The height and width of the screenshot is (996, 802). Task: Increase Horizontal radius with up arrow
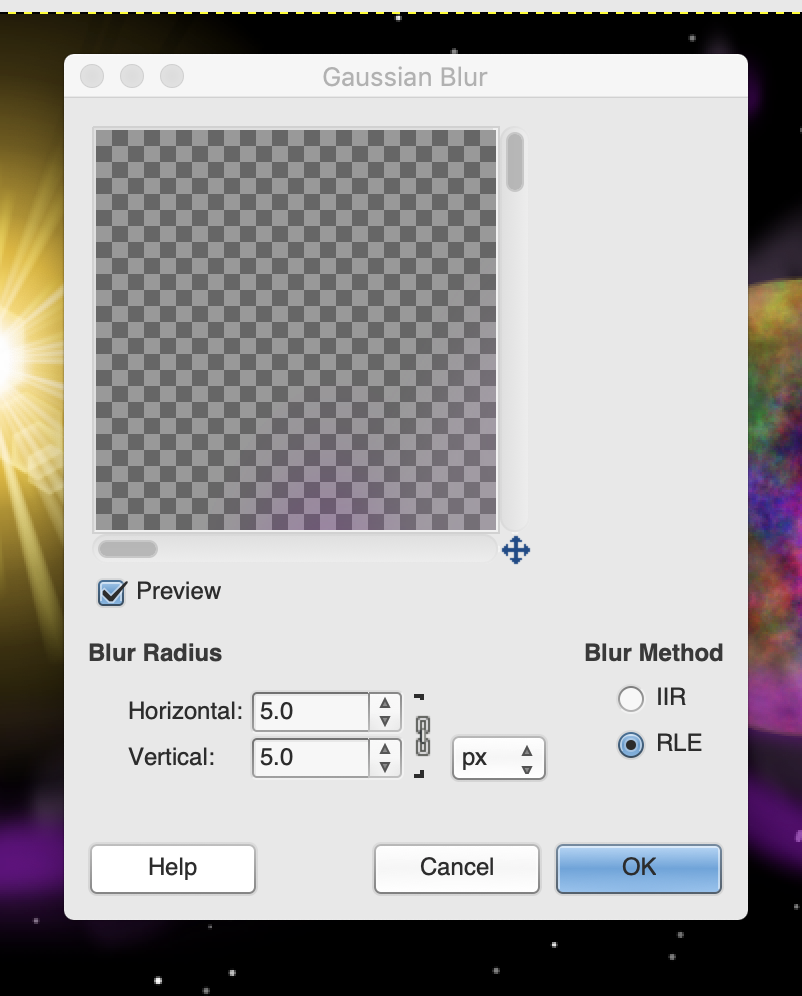pyautogui.click(x=385, y=703)
